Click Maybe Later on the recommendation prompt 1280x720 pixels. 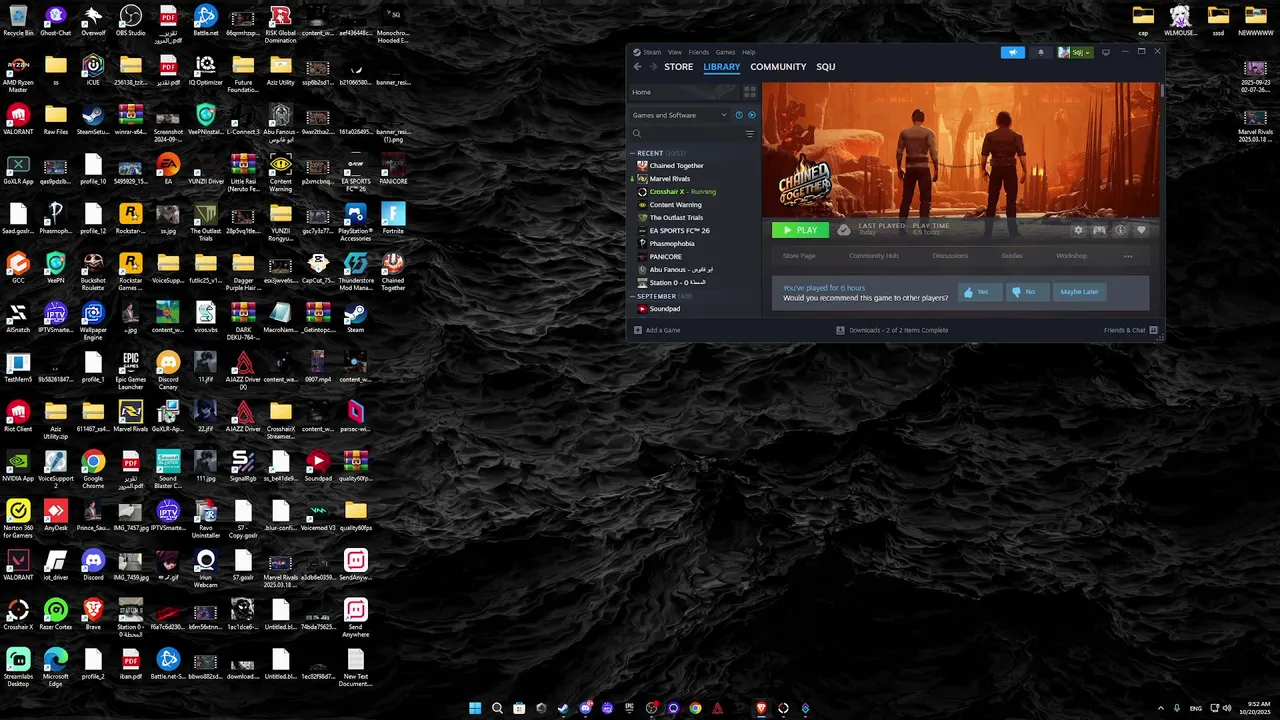[1079, 292]
